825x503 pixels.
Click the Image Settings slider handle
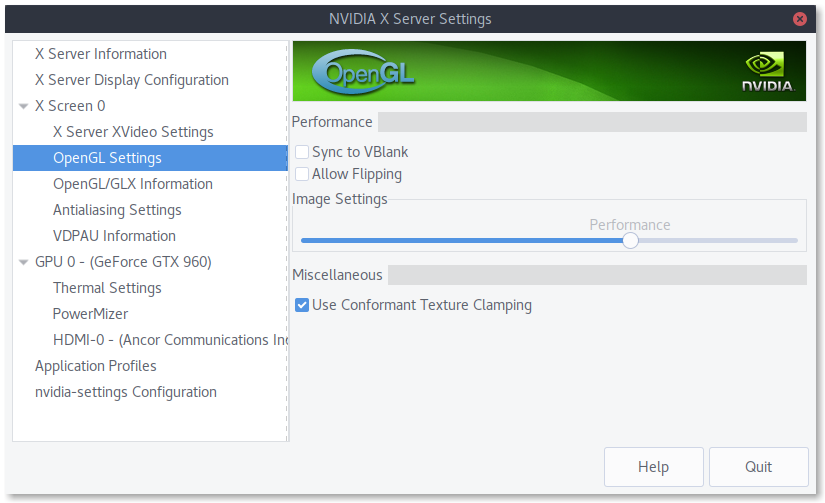point(630,240)
